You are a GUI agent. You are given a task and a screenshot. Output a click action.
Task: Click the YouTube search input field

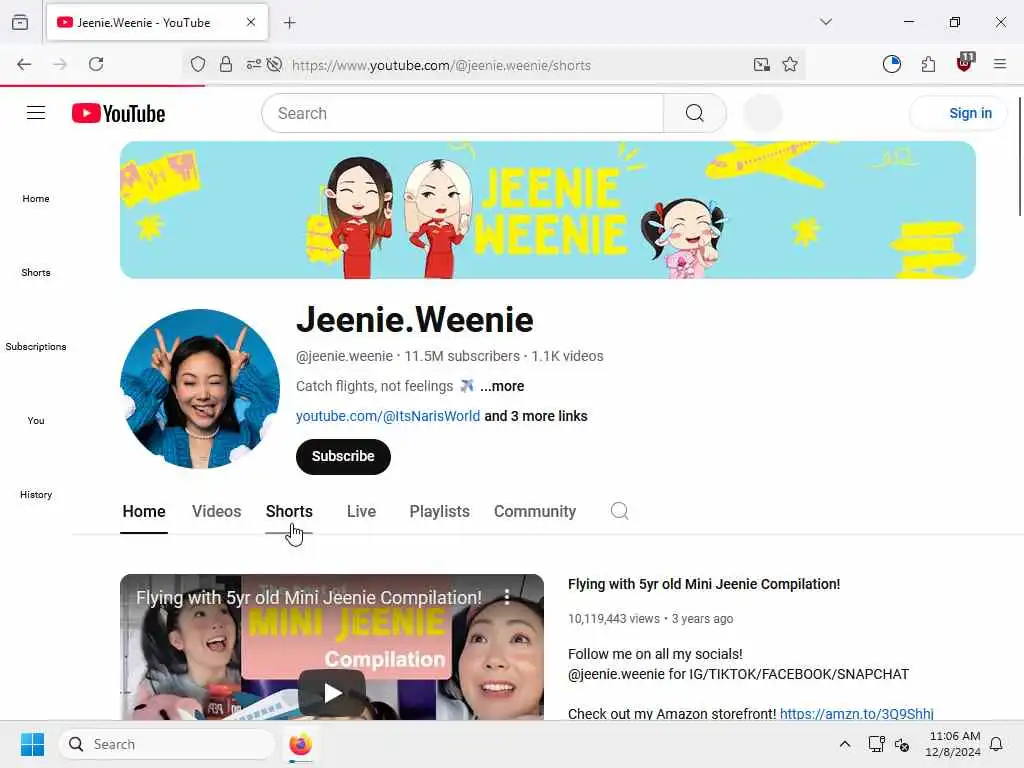point(462,113)
